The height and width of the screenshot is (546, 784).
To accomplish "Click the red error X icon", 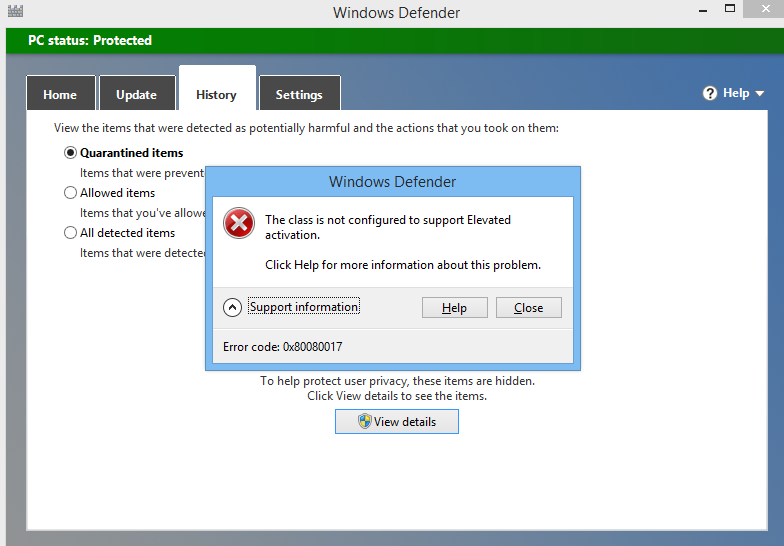I will pyautogui.click(x=238, y=223).
